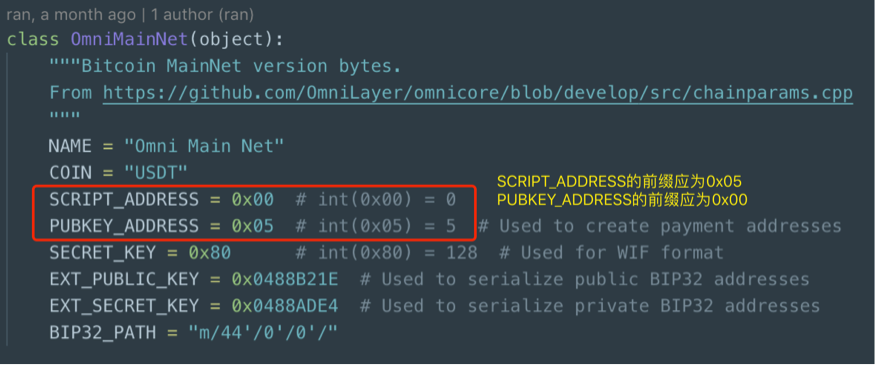
Task: Click the 0x0488B21E hex value
Action: [285, 279]
